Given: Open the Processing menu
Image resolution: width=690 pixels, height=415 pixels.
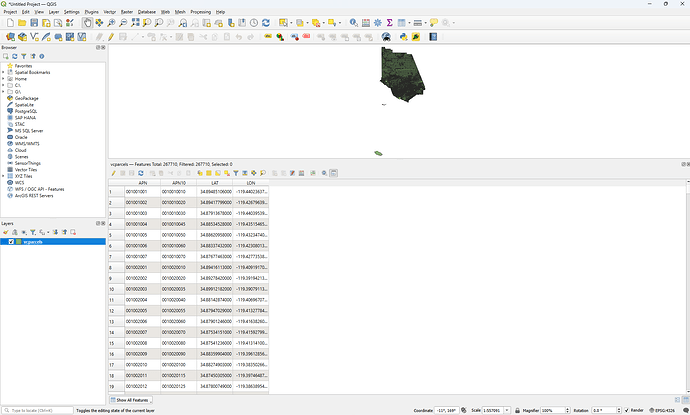Looking at the screenshot, I should point(199,12).
